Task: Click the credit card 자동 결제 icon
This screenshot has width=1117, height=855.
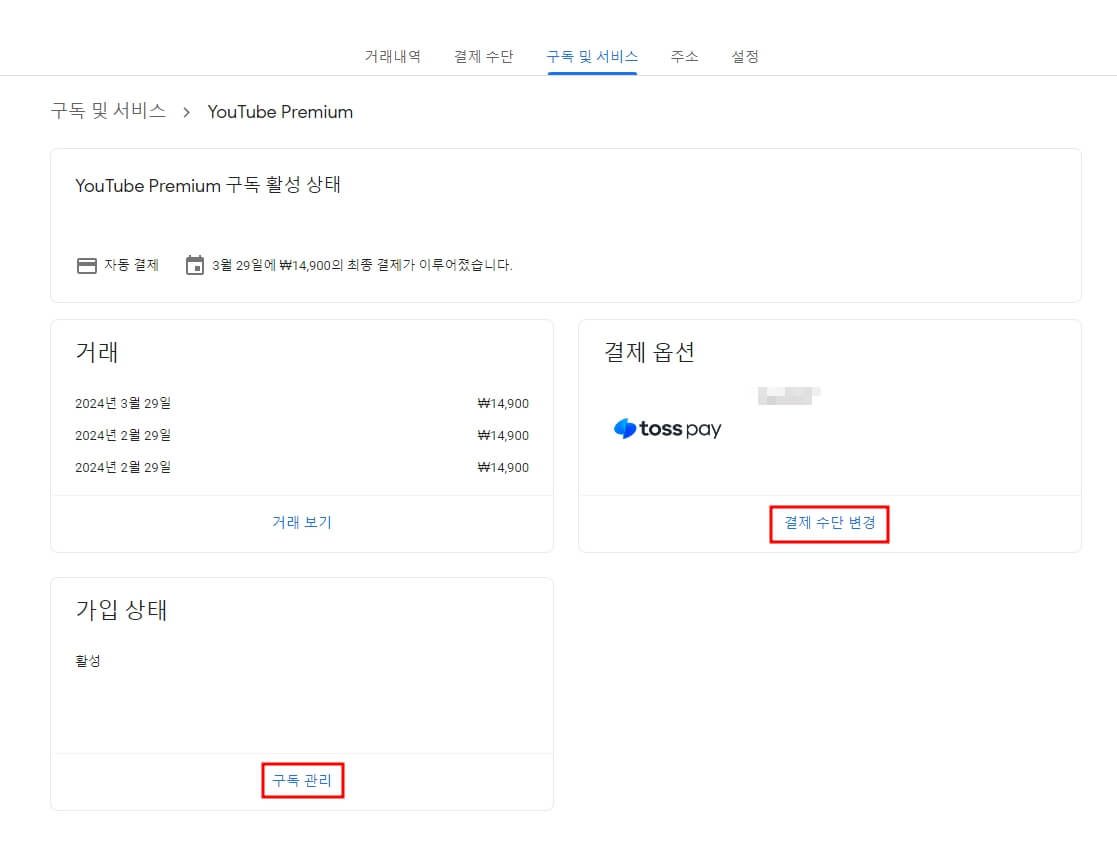Action: pos(87,266)
